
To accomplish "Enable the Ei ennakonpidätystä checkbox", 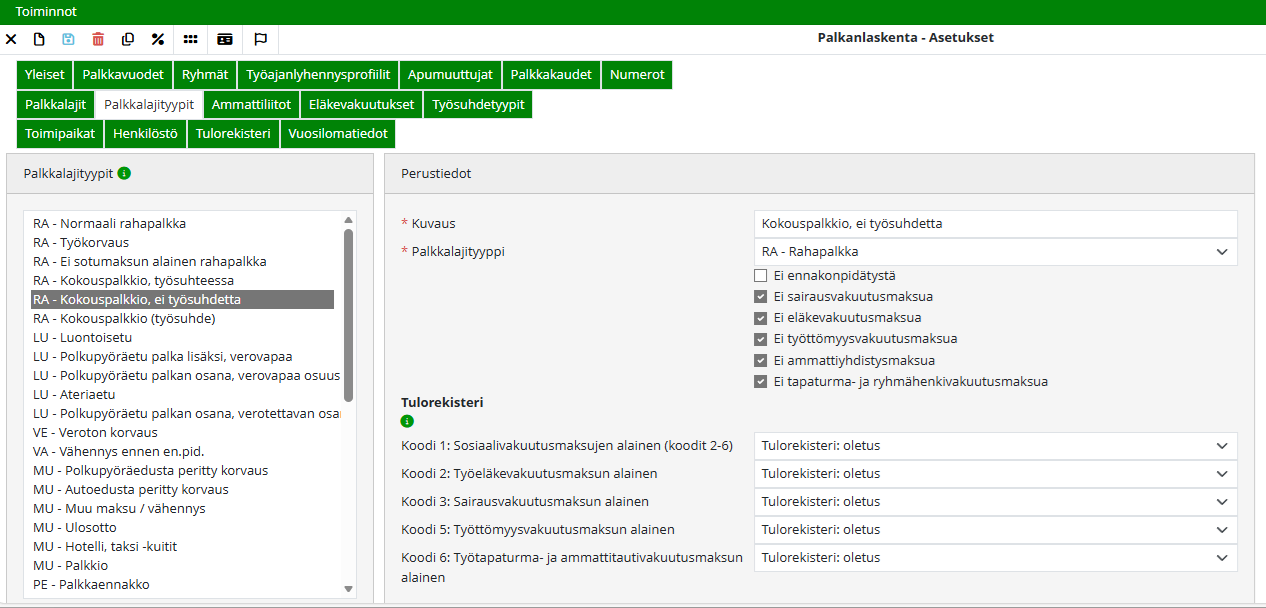I will pyautogui.click(x=760, y=275).
